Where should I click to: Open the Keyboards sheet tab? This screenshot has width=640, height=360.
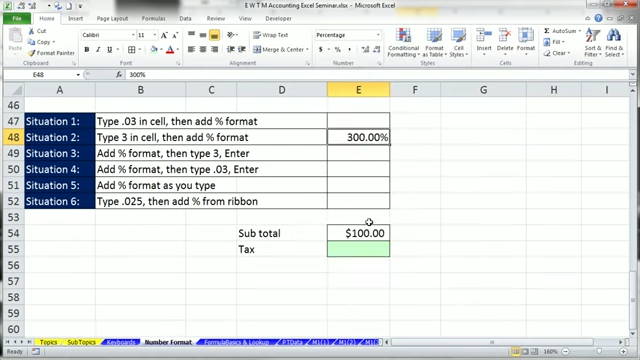(120, 342)
